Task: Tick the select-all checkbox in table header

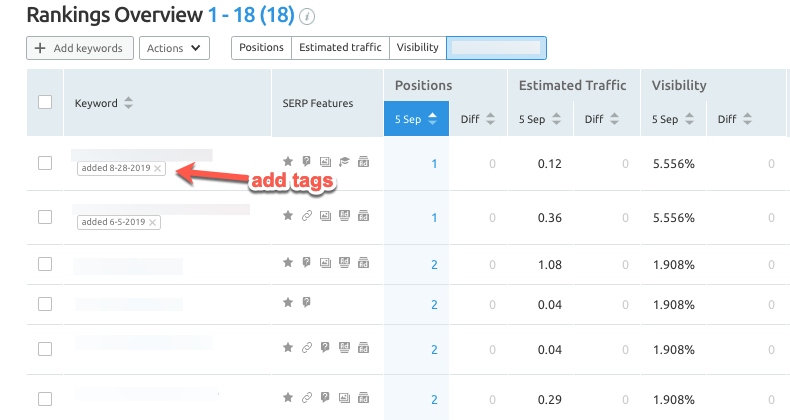Action: click(45, 102)
